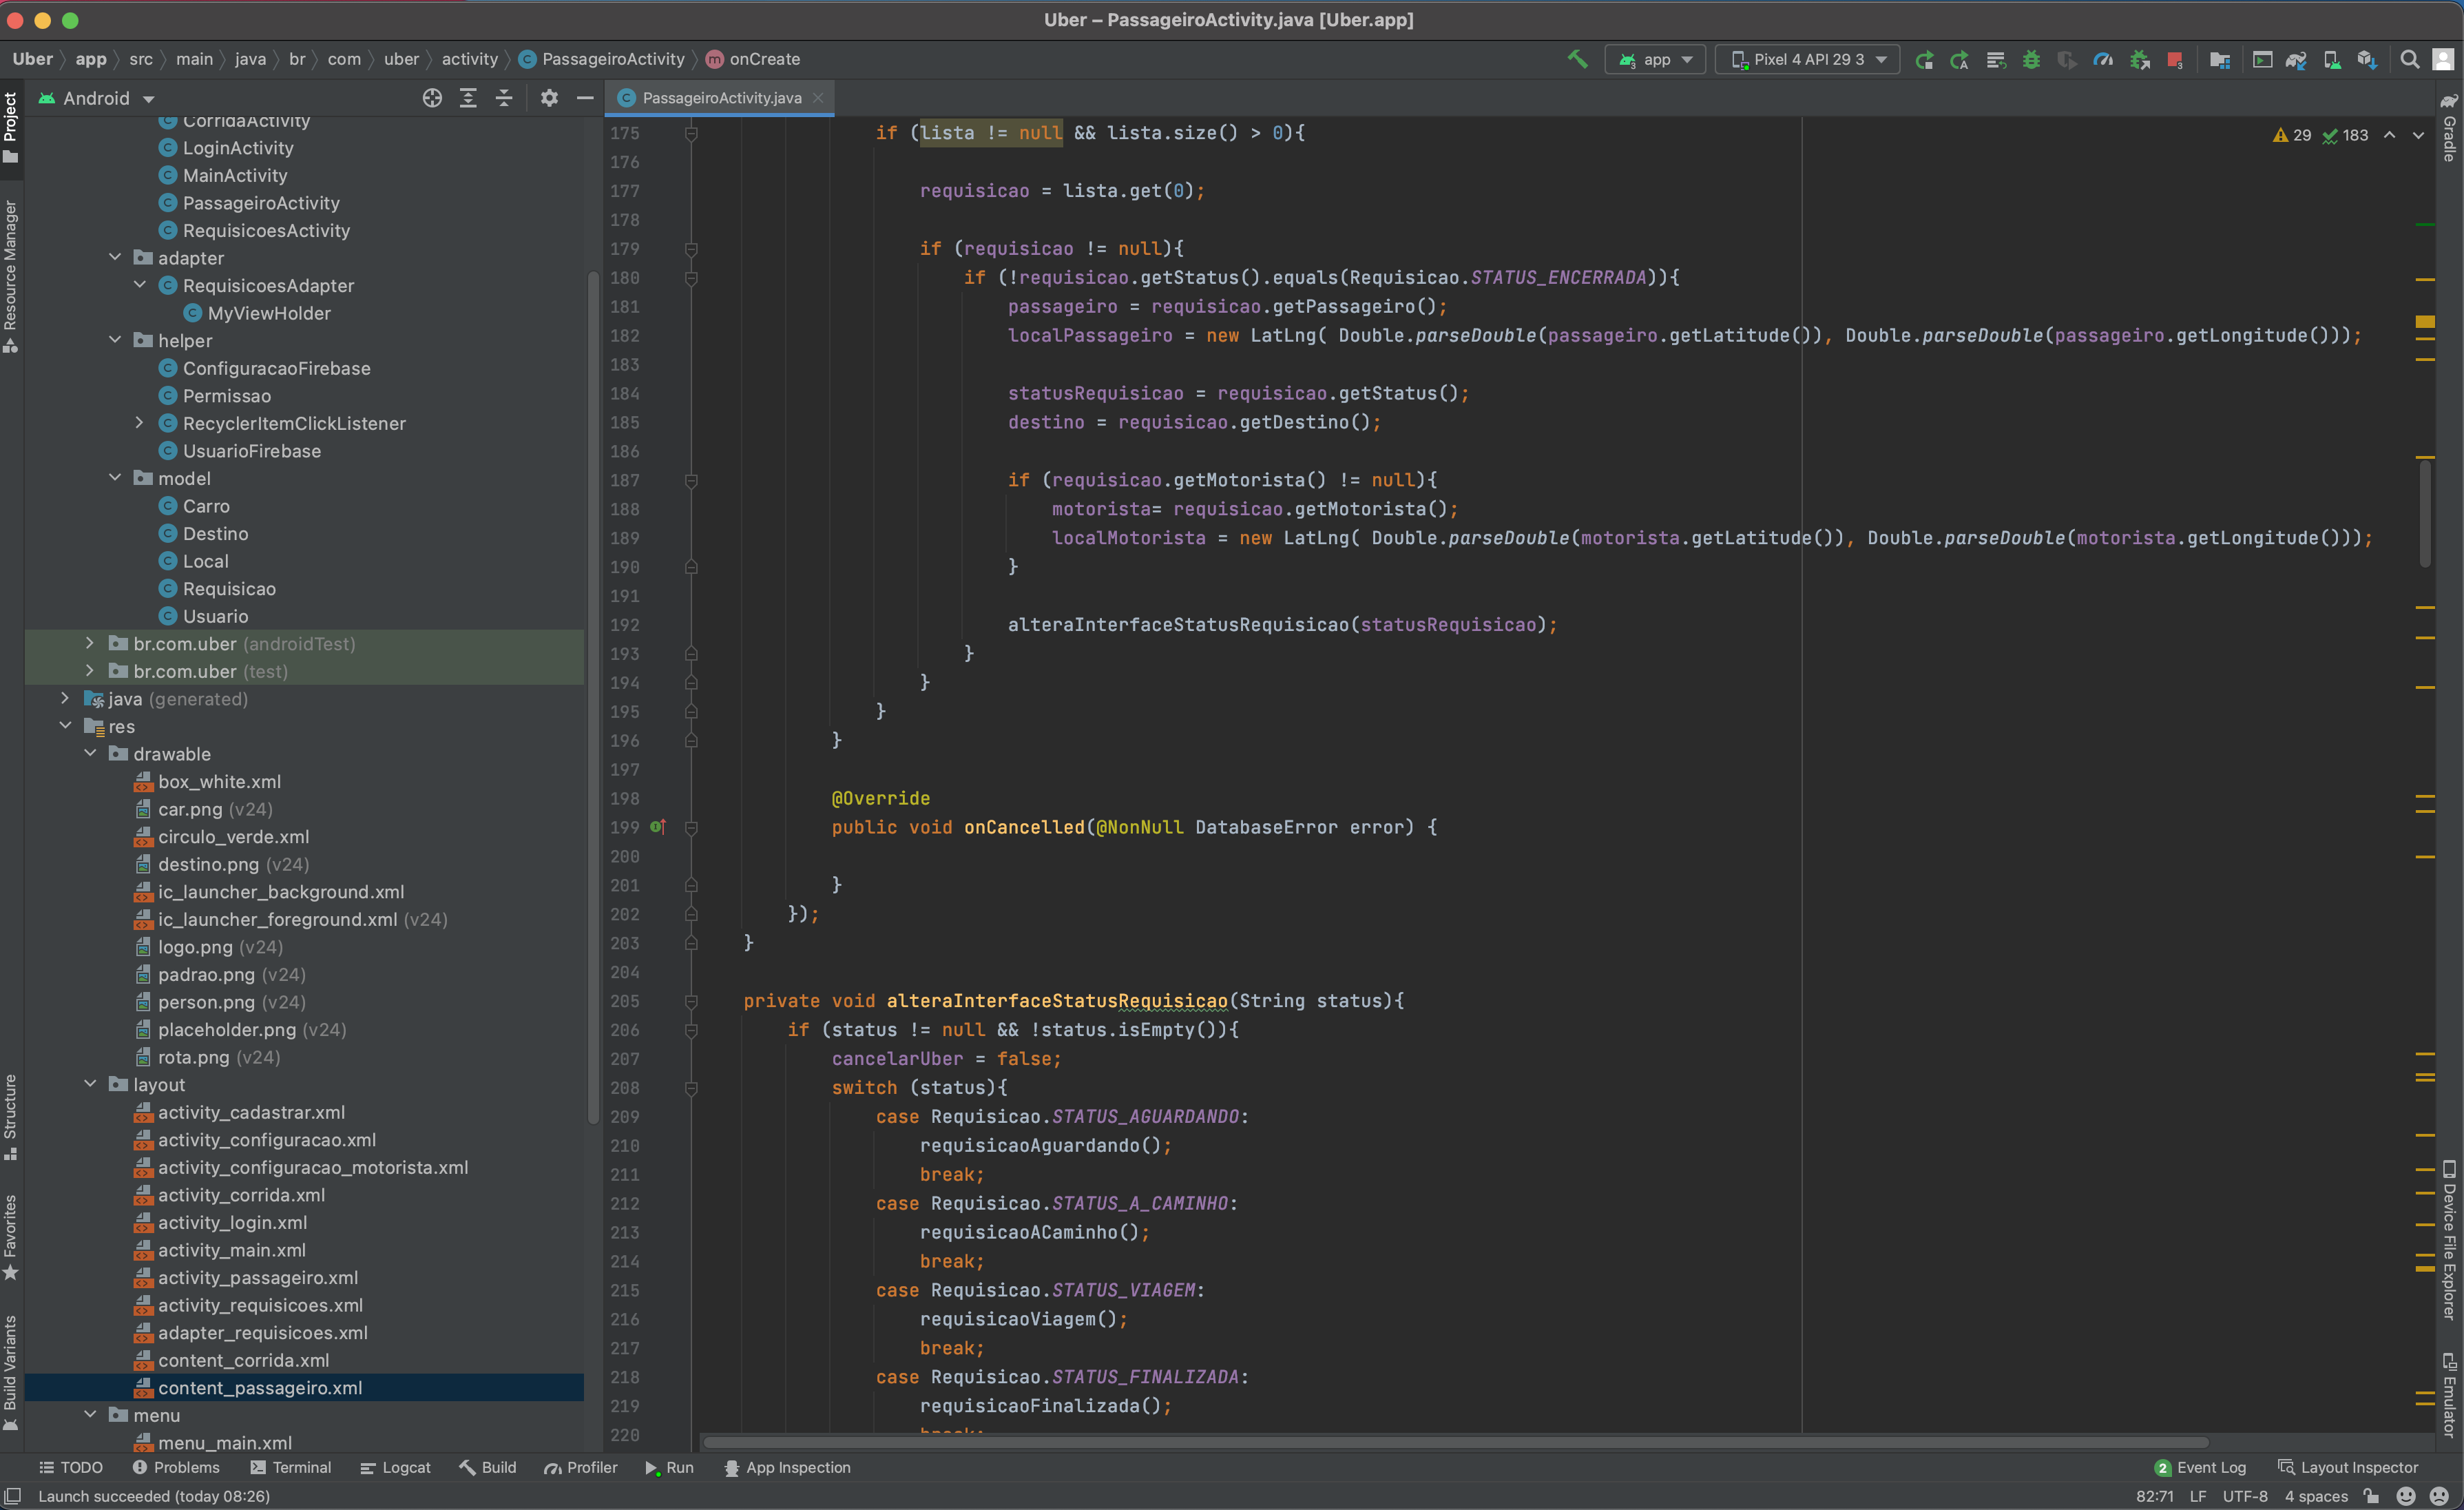Open the Profiler using the gauge icon
The image size is (2464, 1510).
(x=2102, y=59)
